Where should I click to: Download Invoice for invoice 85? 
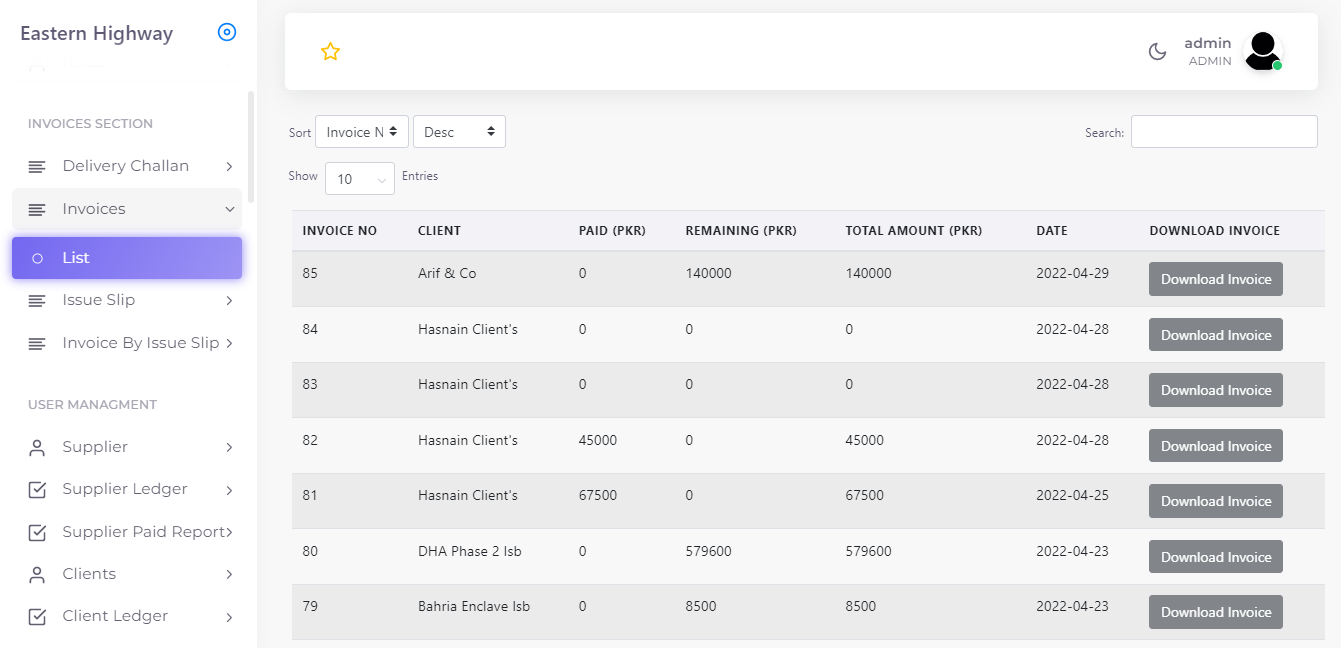1215,279
